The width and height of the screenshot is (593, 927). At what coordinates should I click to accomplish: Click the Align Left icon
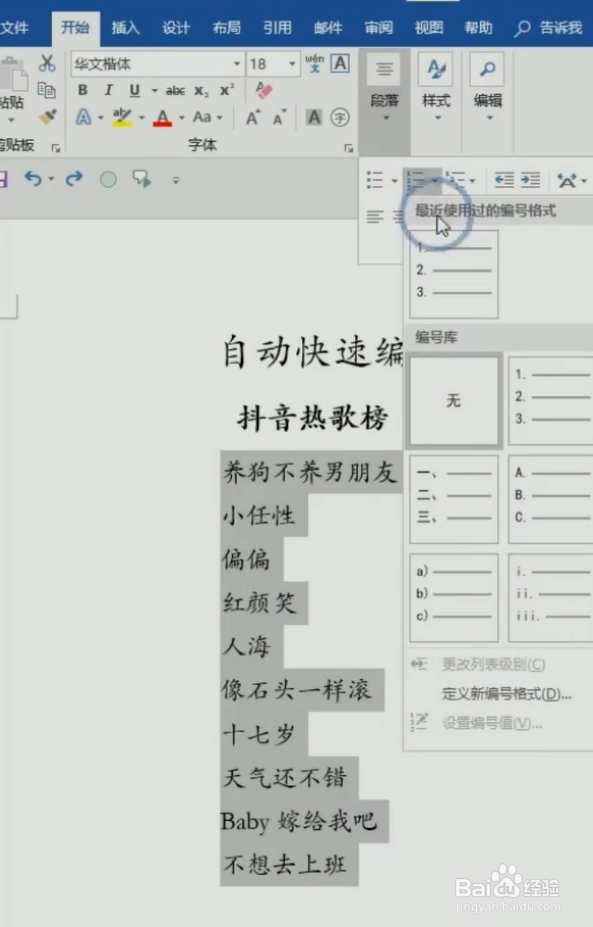tap(375, 217)
